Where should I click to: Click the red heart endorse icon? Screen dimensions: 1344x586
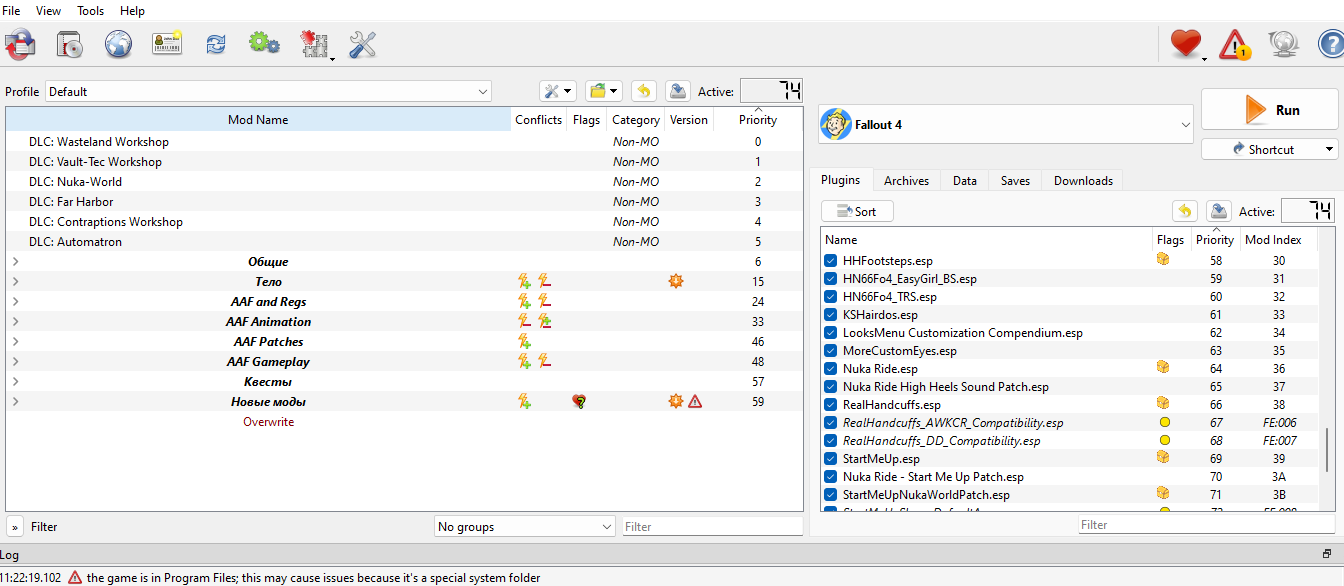pyautogui.click(x=1185, y=43)
